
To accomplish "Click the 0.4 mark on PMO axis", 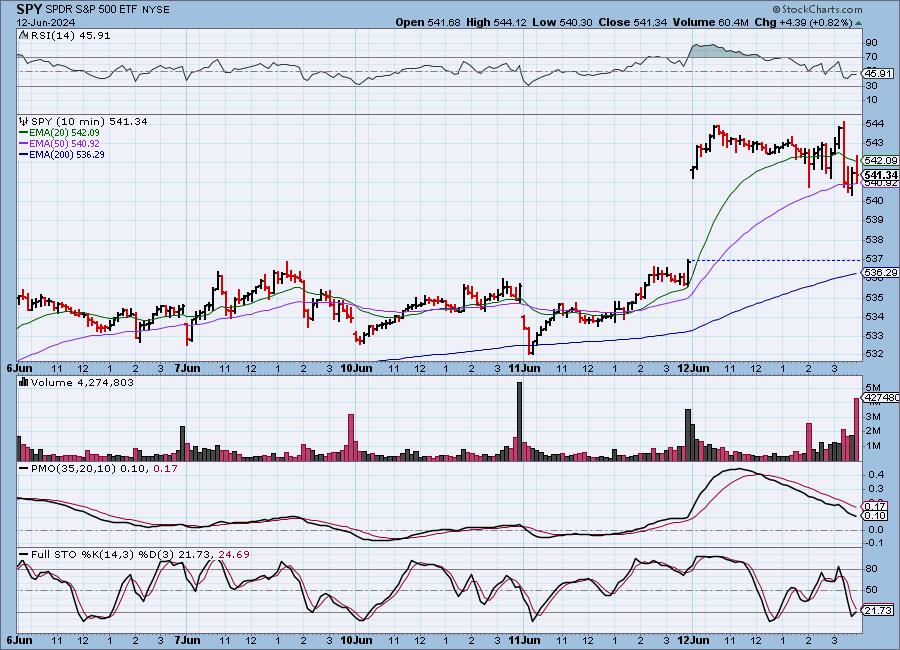I will (876, 474).
